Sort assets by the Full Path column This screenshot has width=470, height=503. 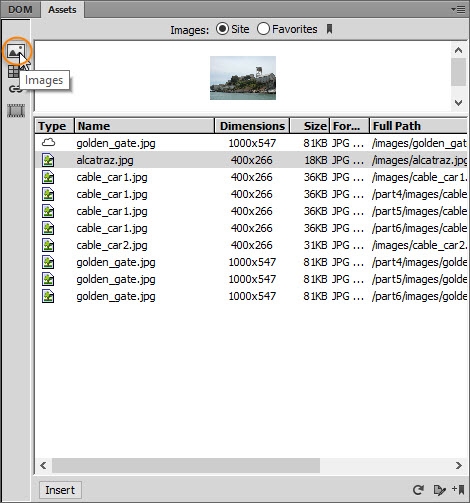tap(418, 126)
